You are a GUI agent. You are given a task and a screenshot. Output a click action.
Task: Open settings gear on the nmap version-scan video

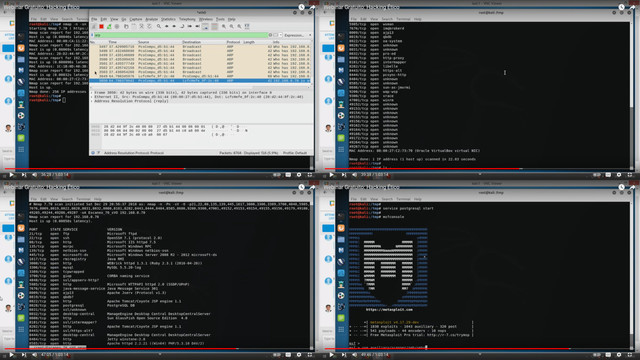click(299, 355)
